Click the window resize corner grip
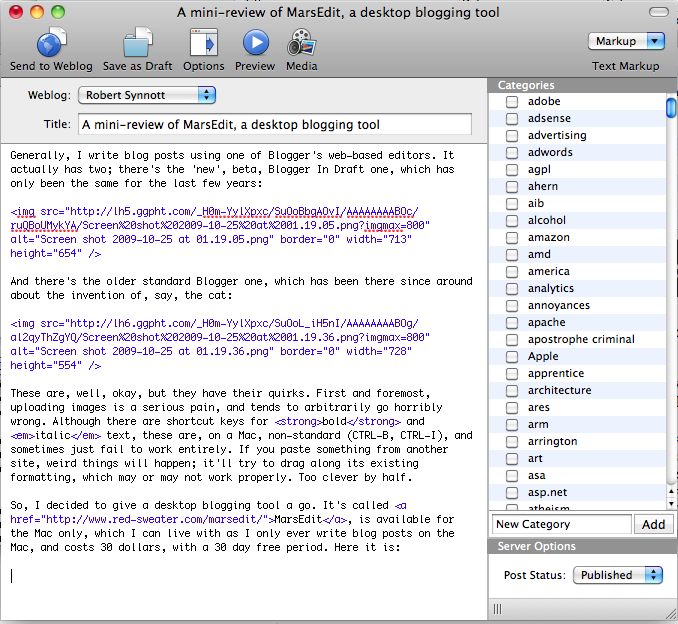The image size is (678, 624). (x=671, y=614)
